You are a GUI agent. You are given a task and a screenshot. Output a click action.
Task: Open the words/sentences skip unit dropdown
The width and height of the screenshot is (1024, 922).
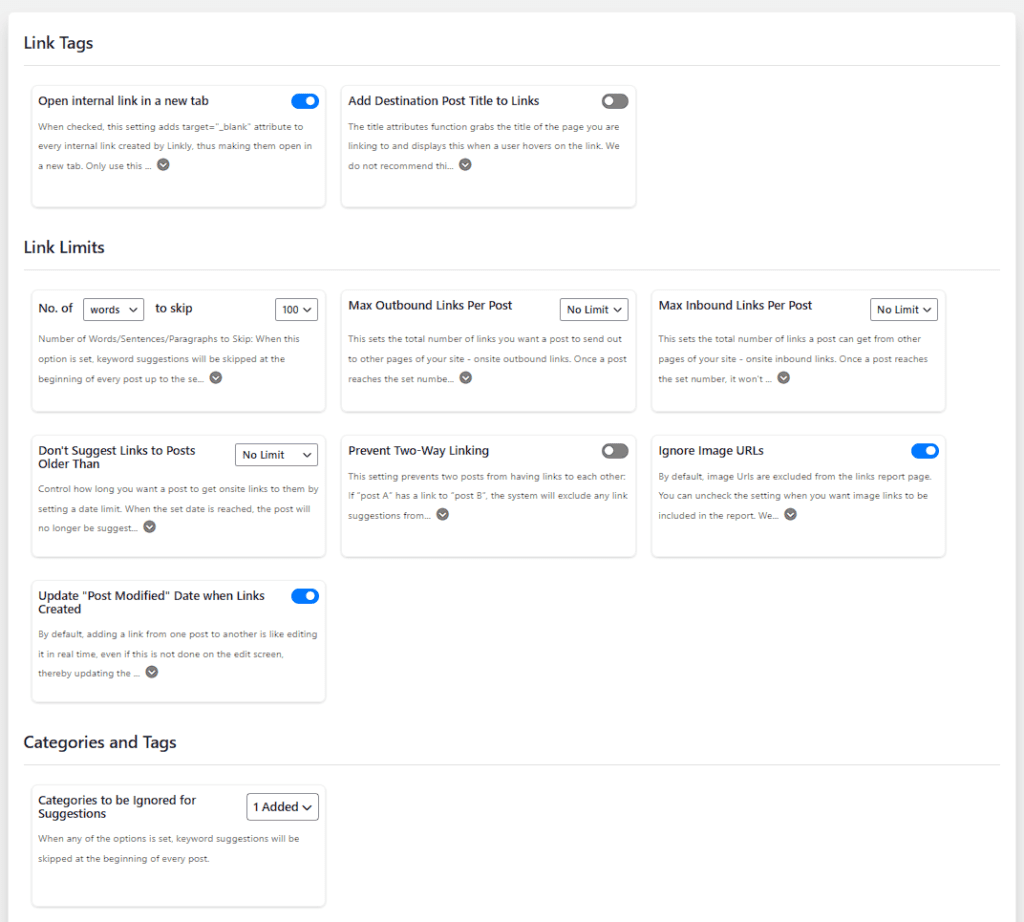tap(113, 309)
